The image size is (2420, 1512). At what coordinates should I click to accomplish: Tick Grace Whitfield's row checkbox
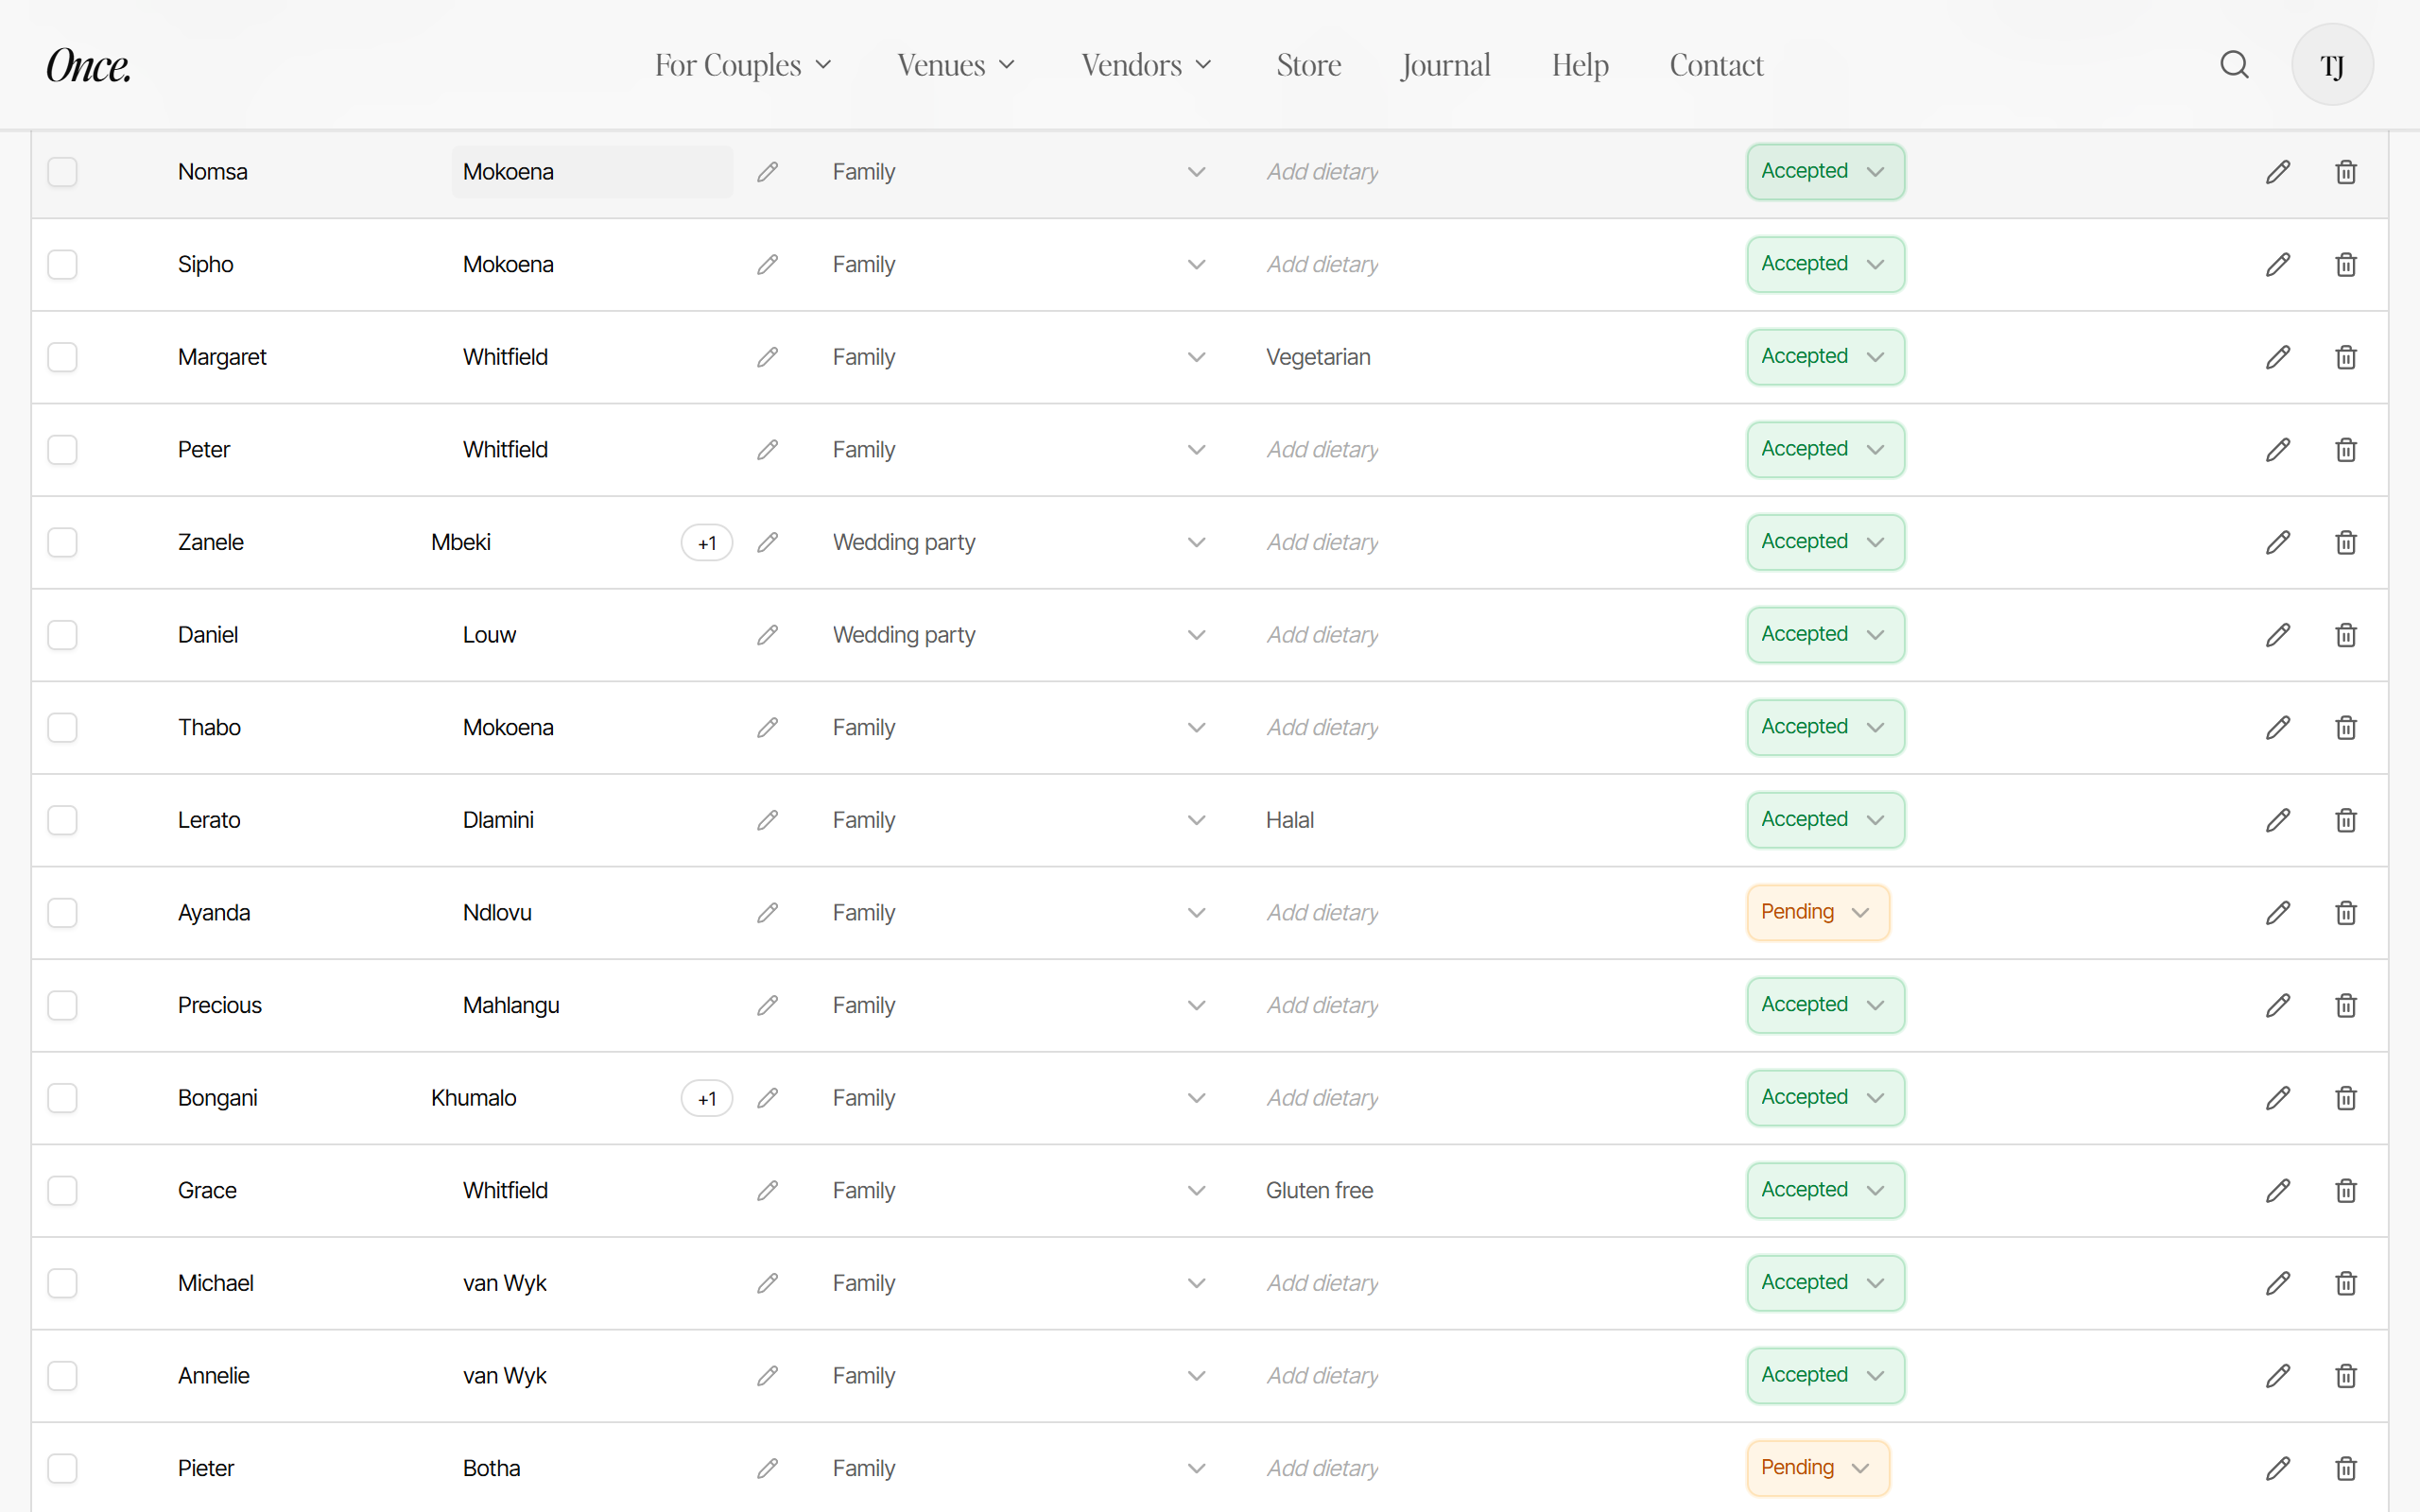tap(62, 1191)
